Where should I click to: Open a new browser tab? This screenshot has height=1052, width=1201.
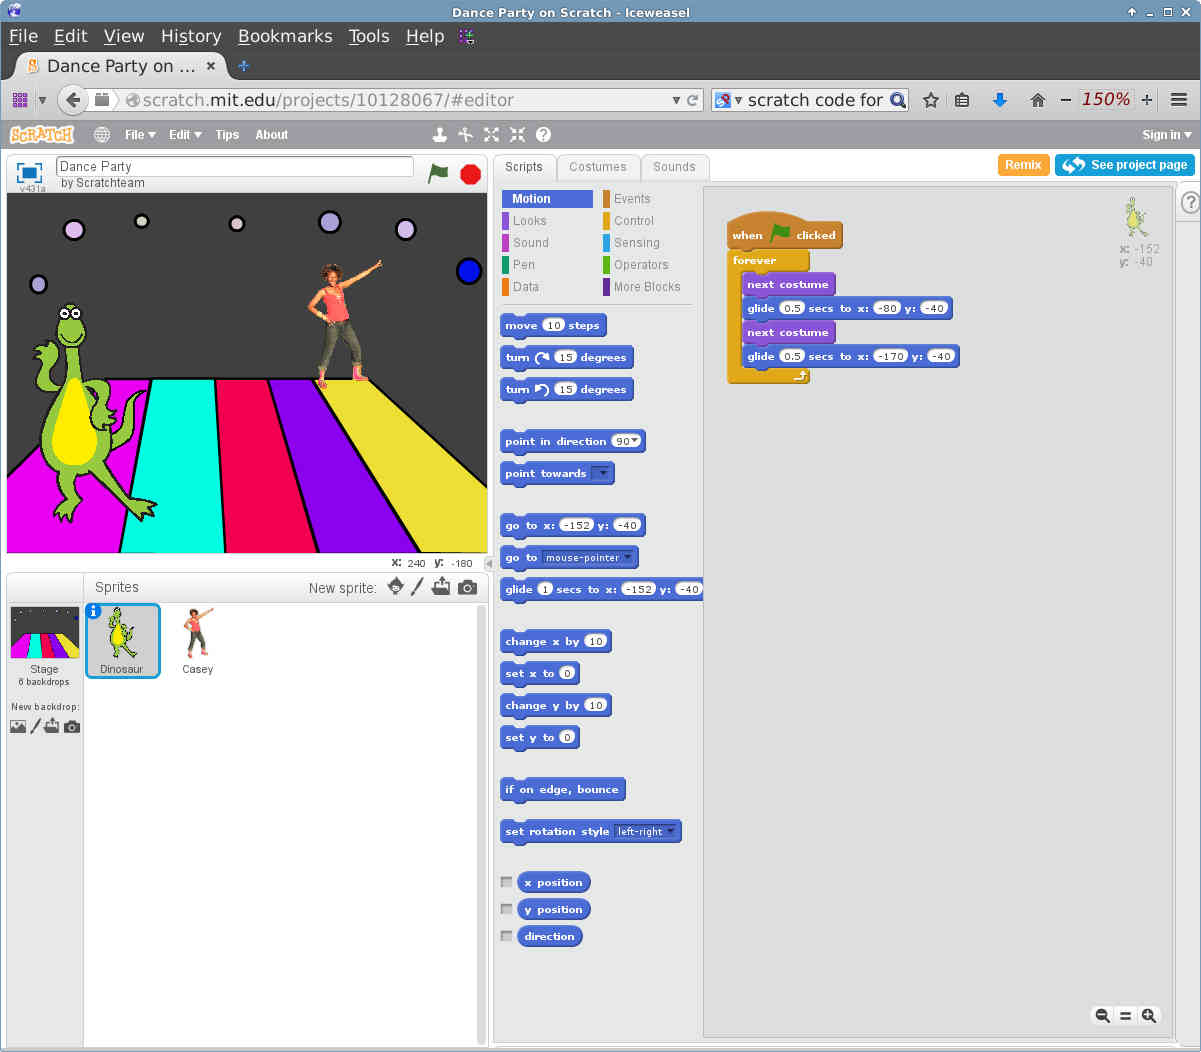pyautogui.click(x=243, y=66)
